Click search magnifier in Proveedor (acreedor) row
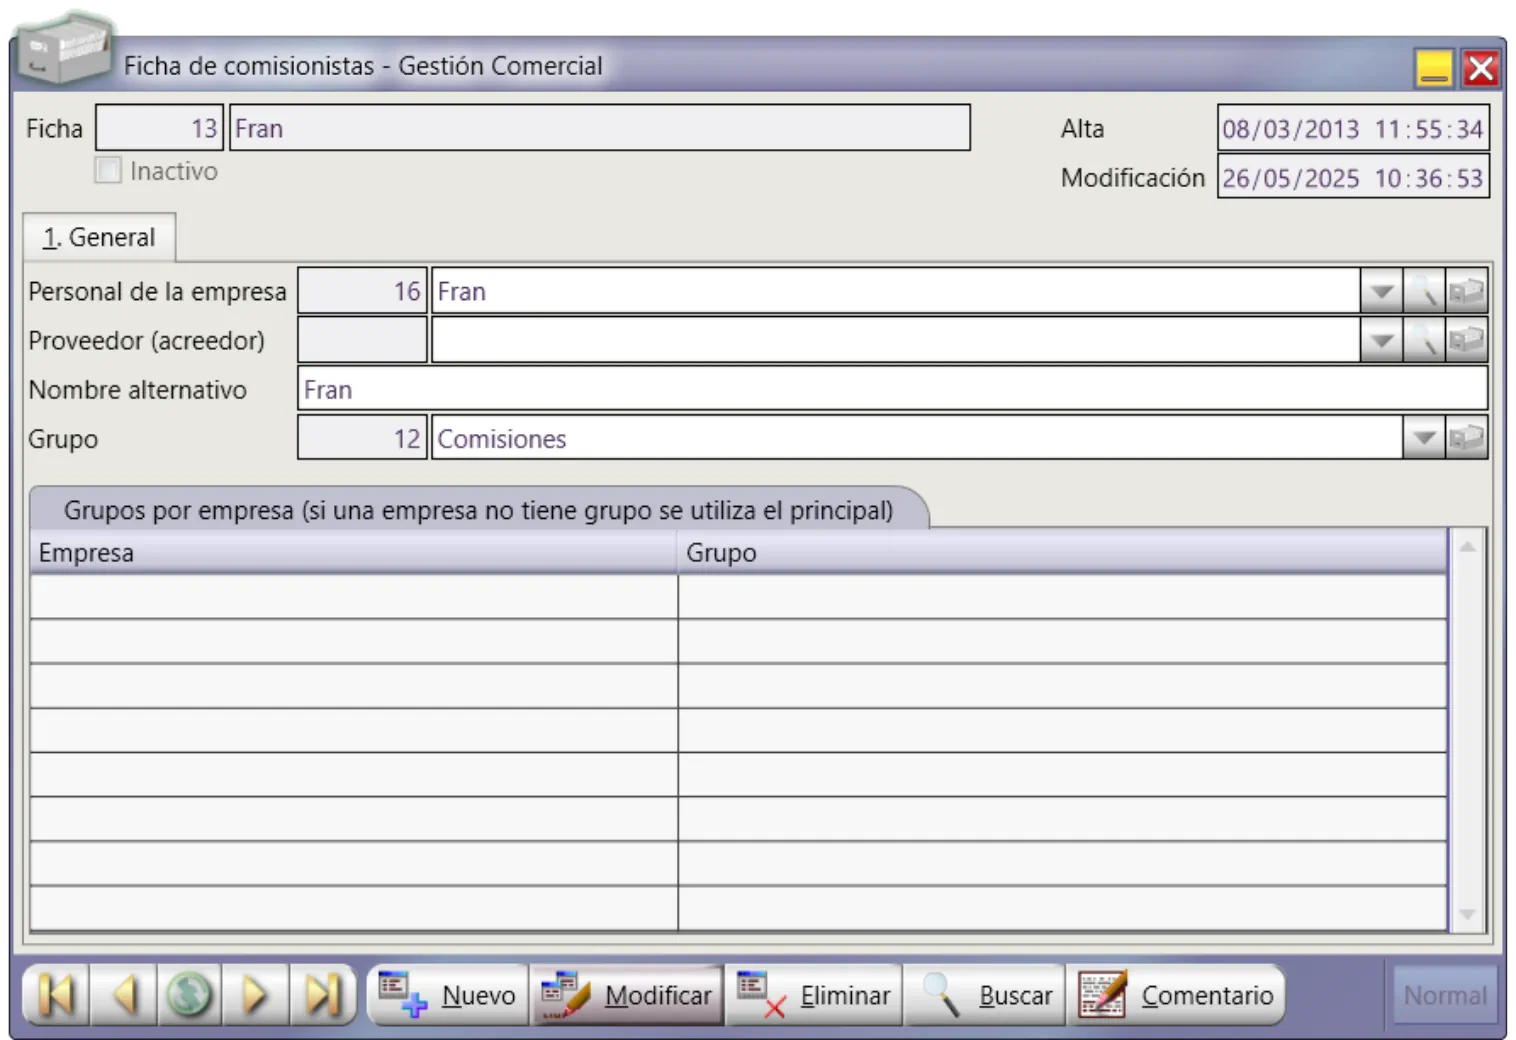 tap(1424, 341)
